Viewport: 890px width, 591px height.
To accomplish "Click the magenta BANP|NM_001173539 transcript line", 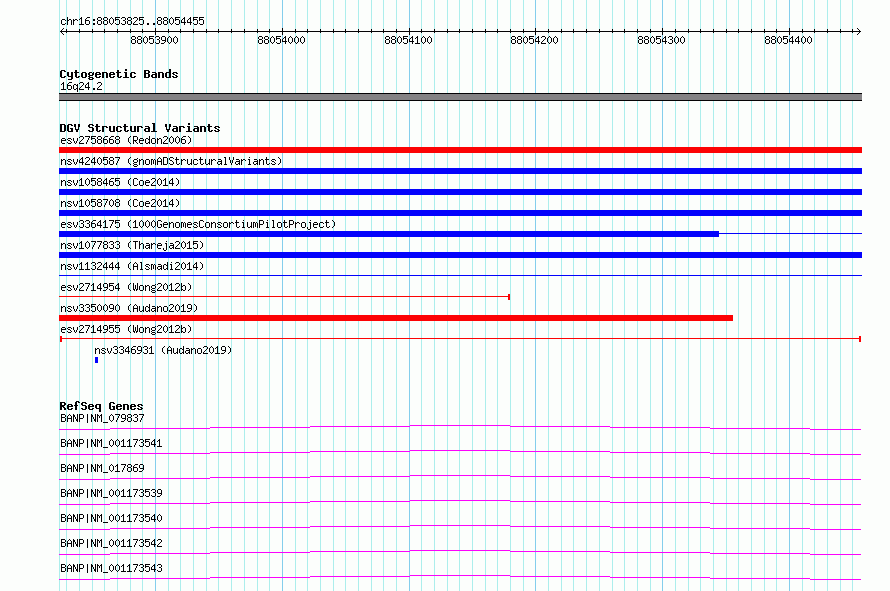I will pyautogui.click(x=460, y=502).
